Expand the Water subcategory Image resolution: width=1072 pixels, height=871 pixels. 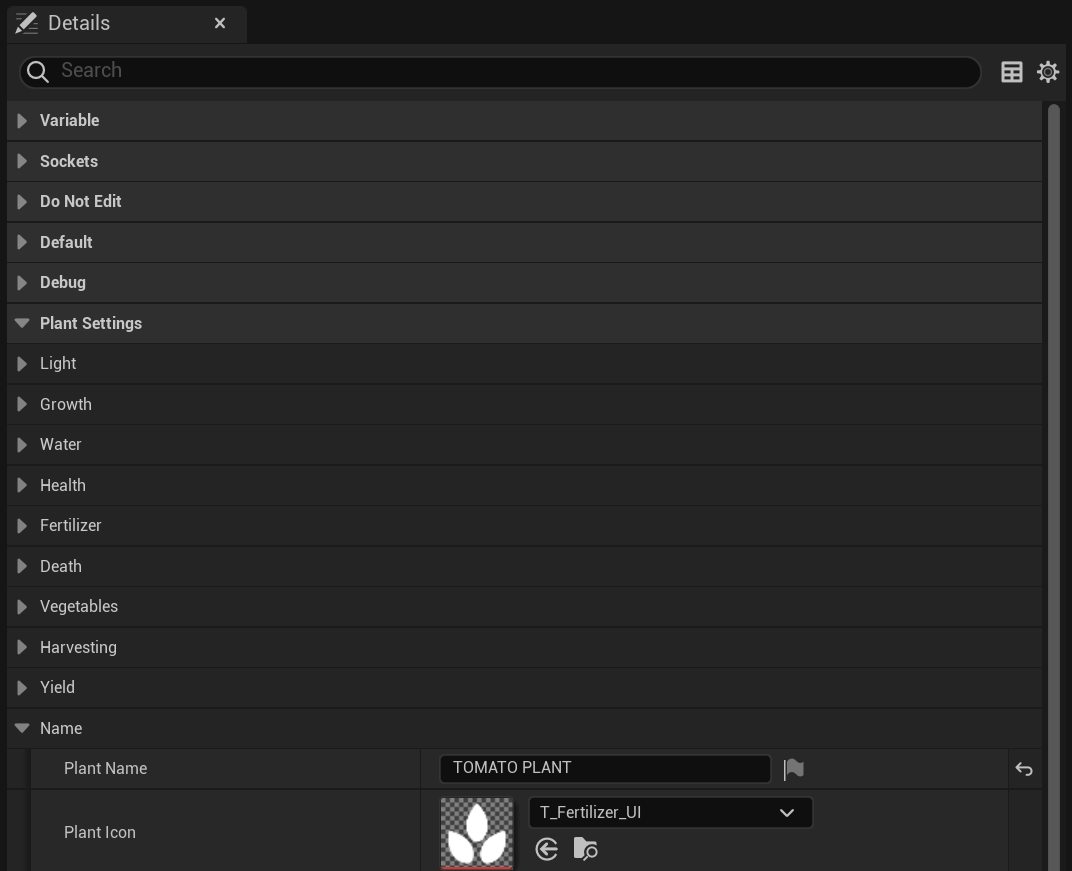pos(22,444)
